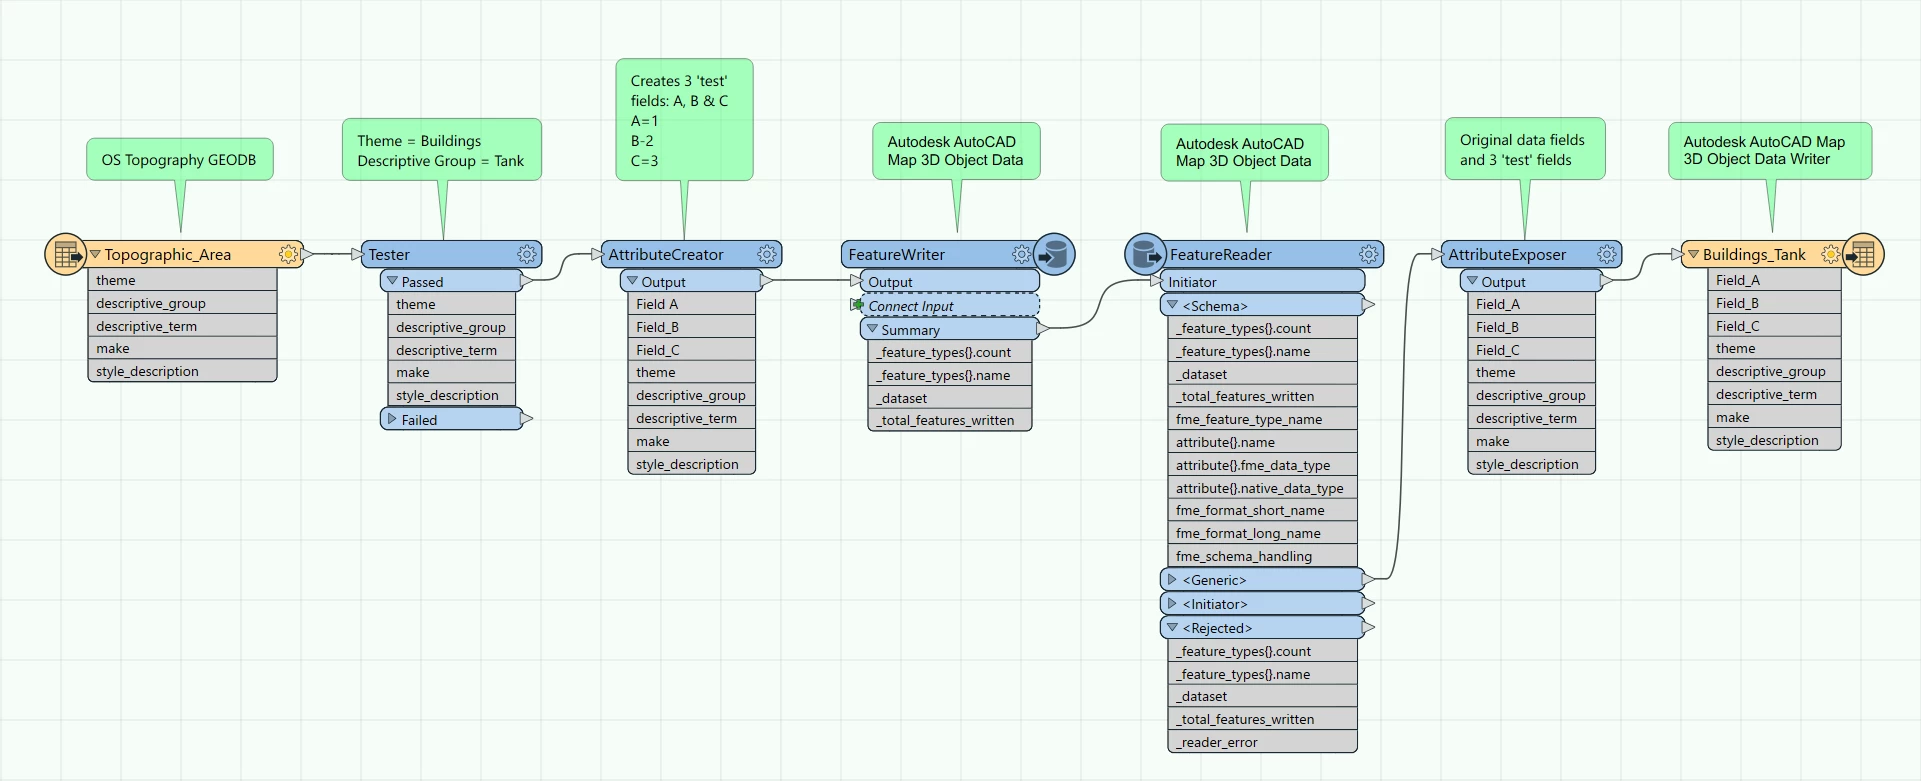Viewport: 1921px width, 781px height.
Task: Click the Buildings_Tank input port arrow
Action: [x=1677, y=255]
